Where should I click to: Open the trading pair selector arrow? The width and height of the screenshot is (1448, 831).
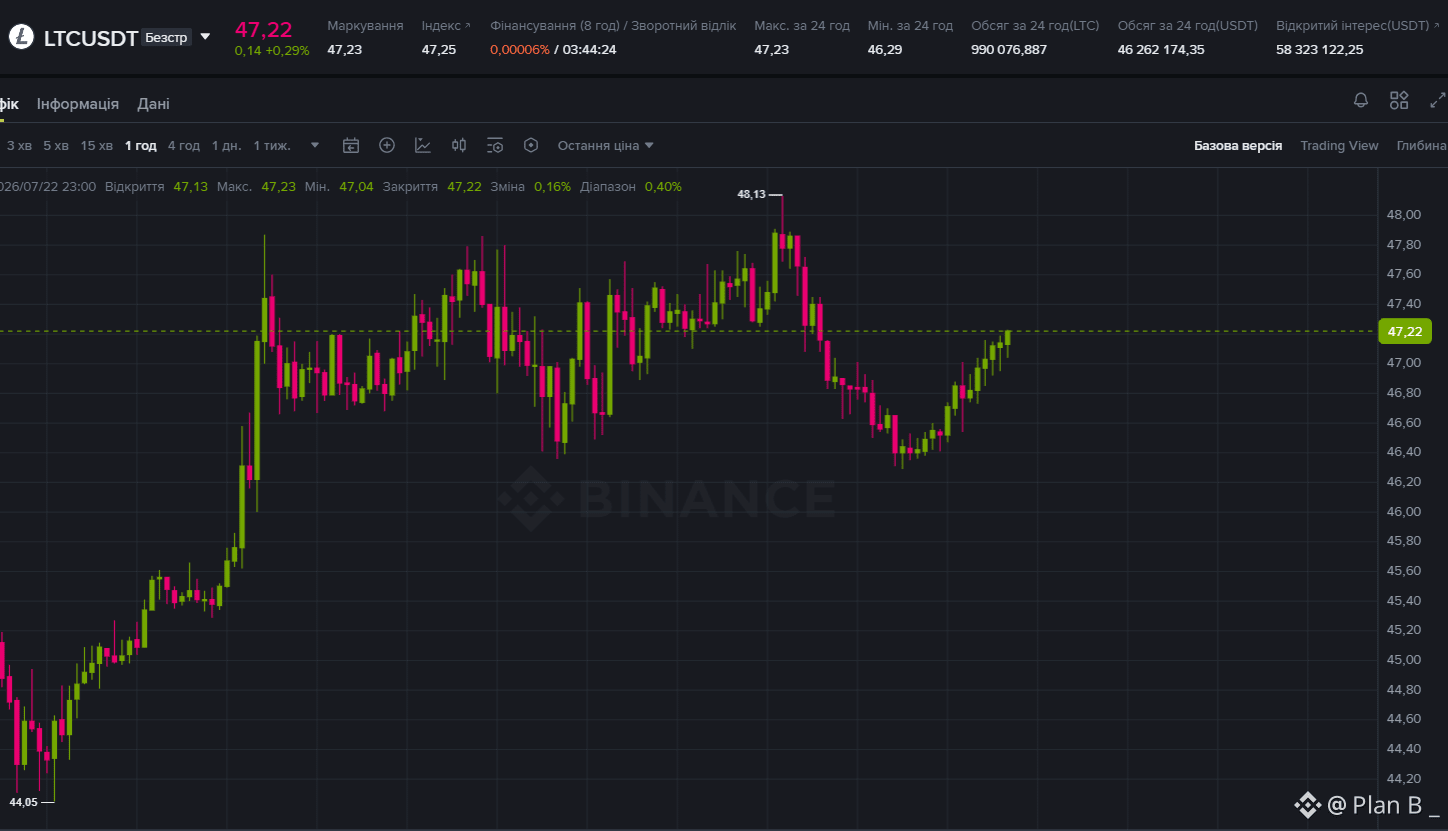205,38
